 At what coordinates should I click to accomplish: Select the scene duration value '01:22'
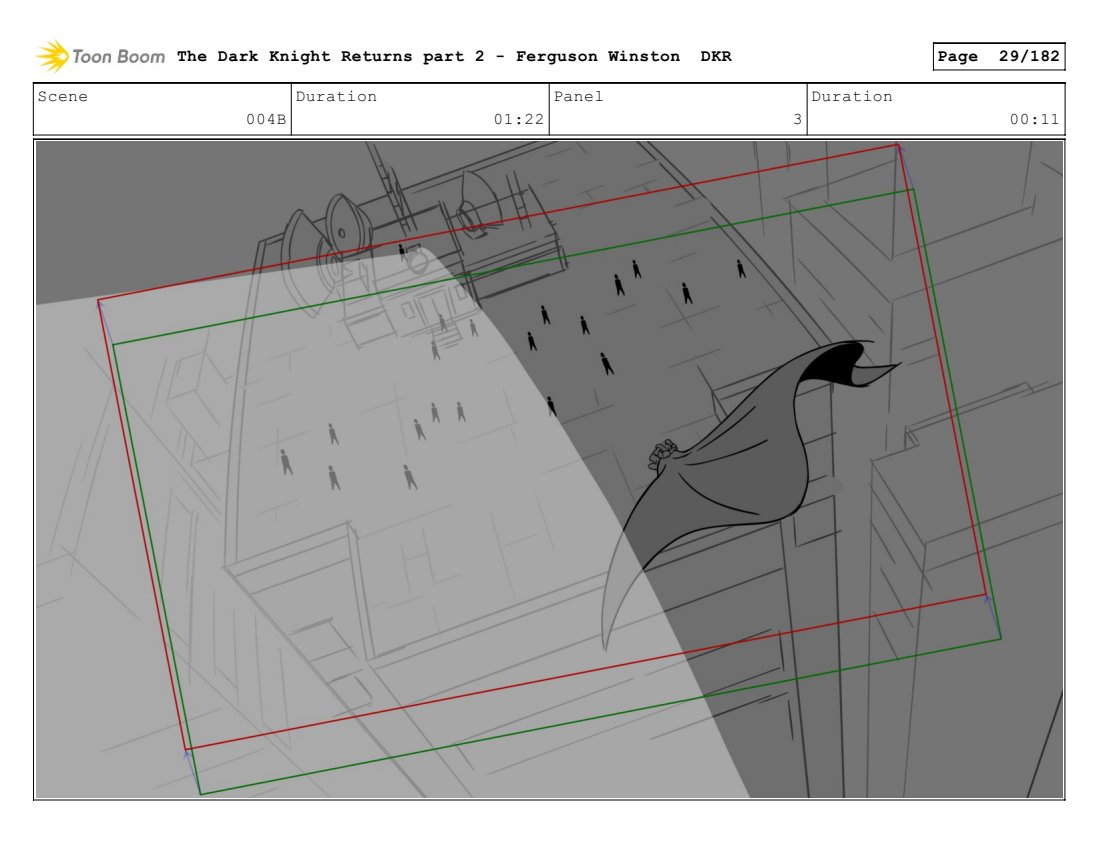[x=518, y=119]
